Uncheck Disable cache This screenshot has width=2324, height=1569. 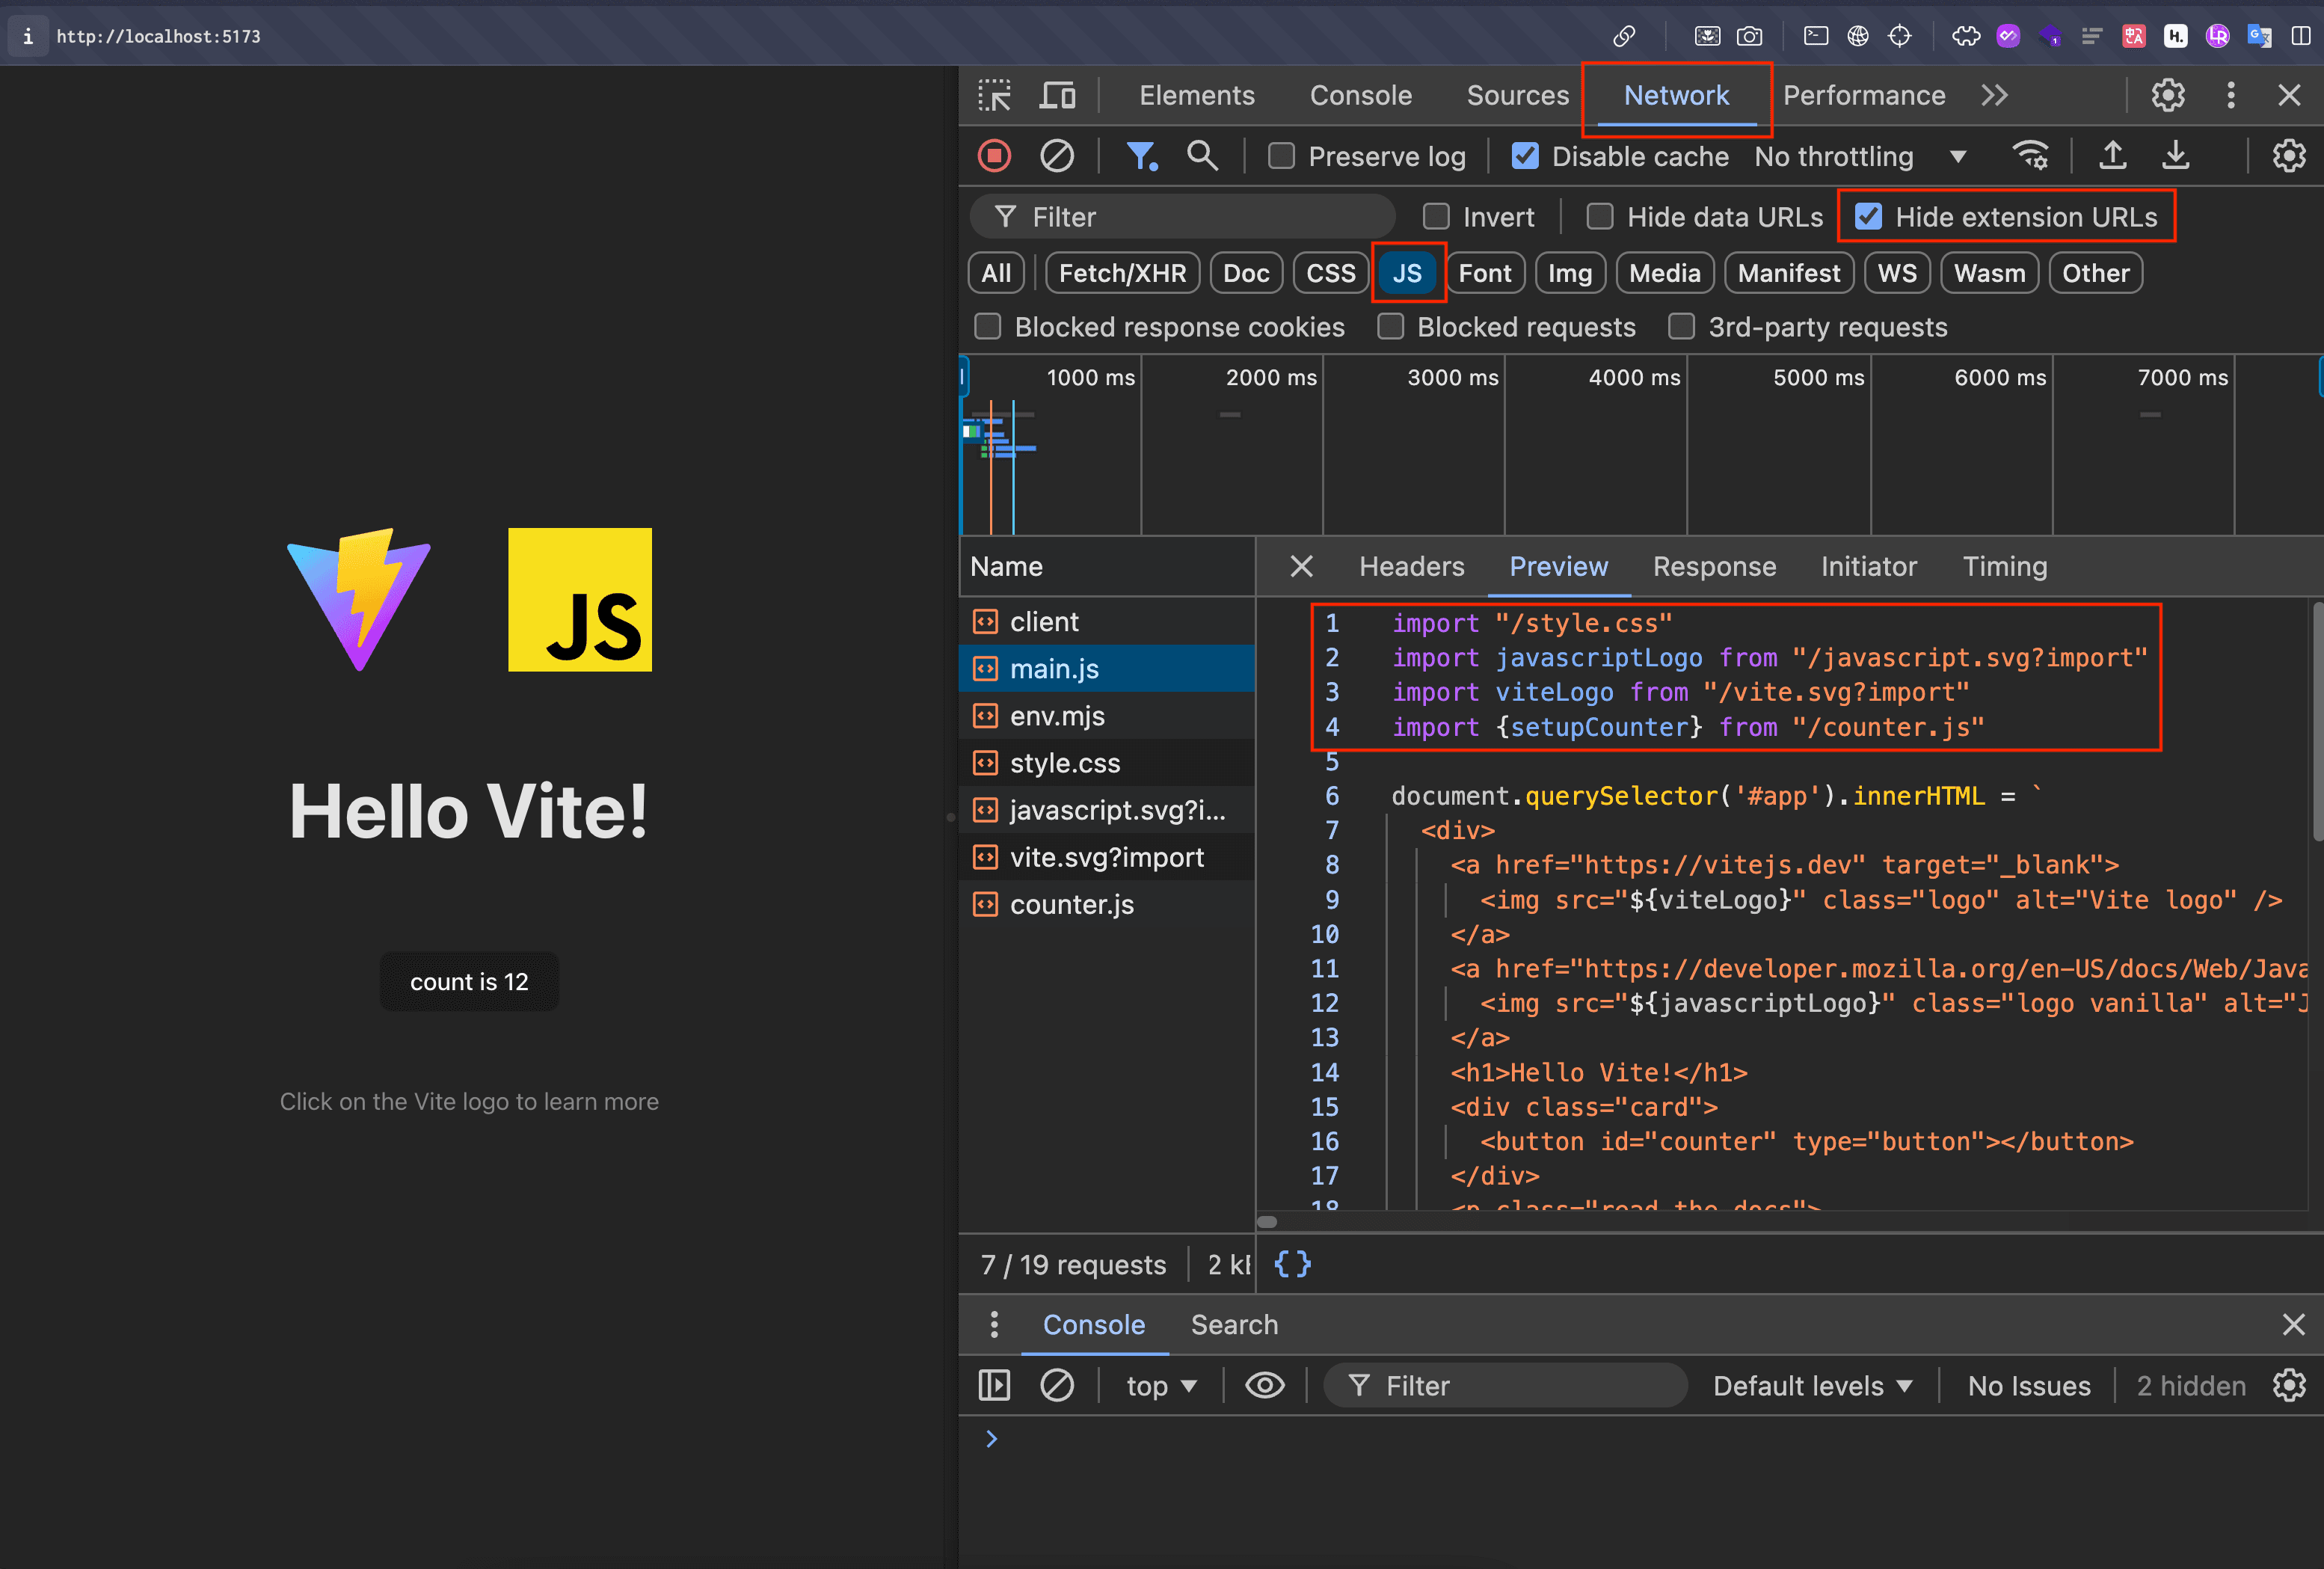tap(1525, 156)
